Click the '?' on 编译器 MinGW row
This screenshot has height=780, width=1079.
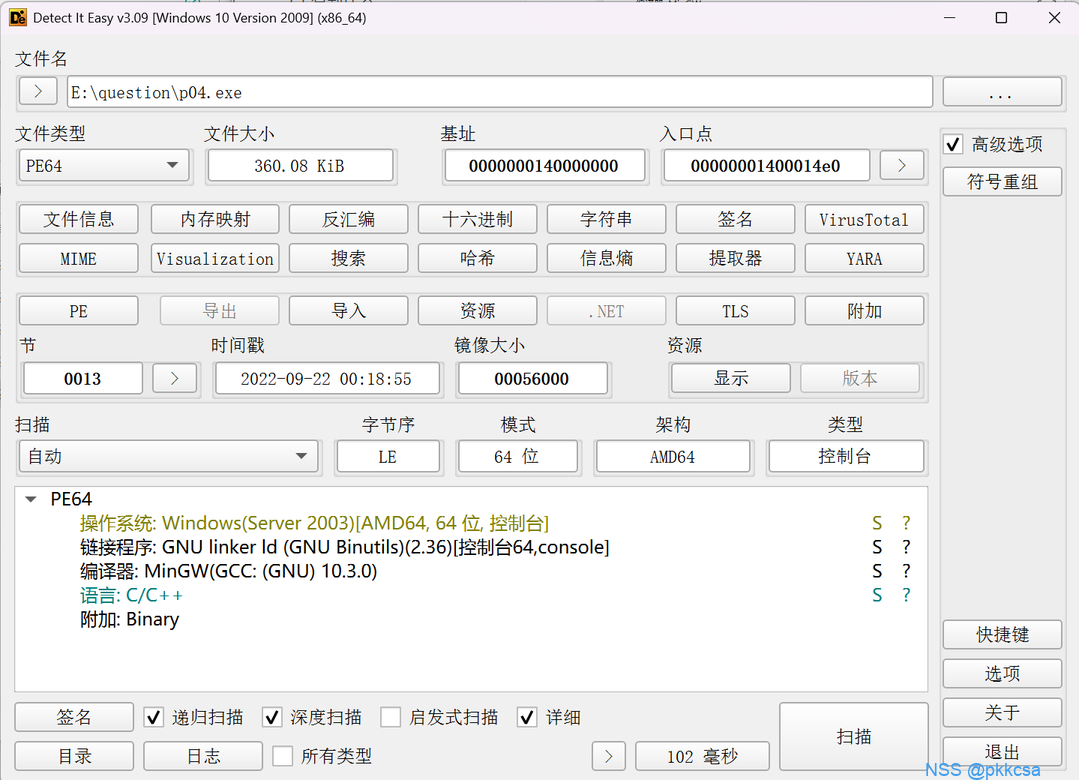pos(906,571)
